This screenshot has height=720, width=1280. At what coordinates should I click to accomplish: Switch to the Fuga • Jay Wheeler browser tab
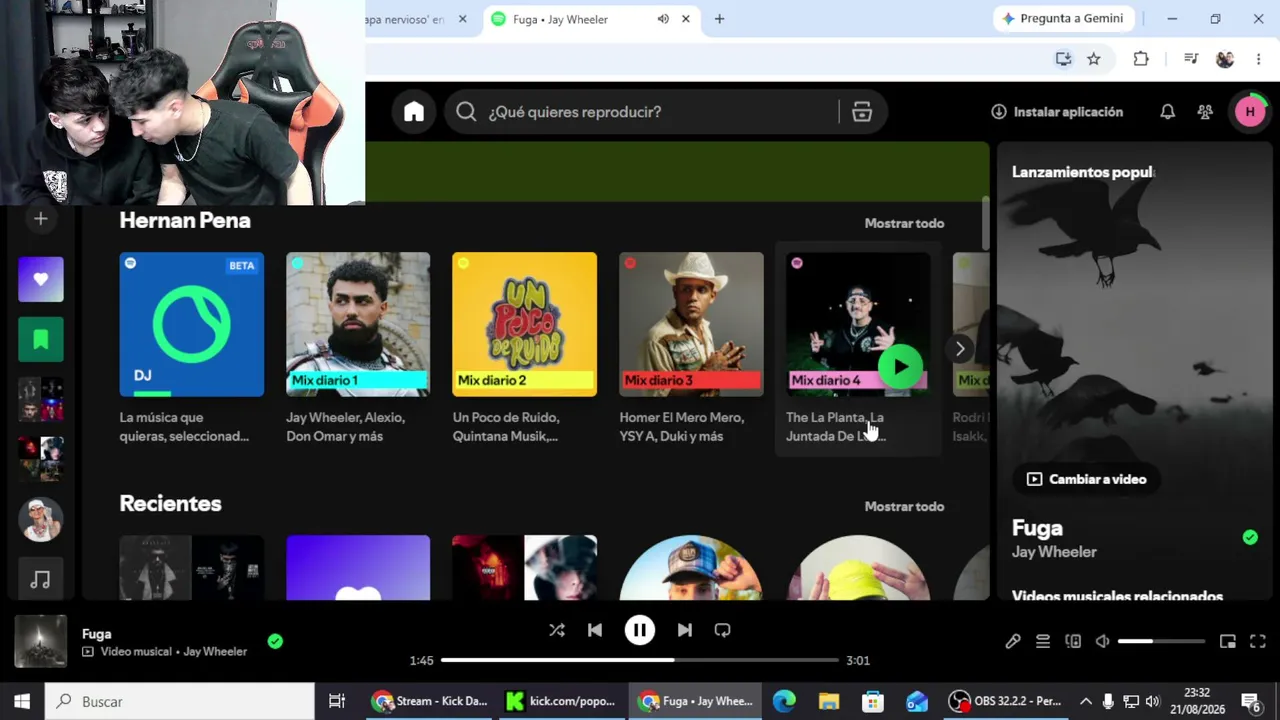click(592, 19)
